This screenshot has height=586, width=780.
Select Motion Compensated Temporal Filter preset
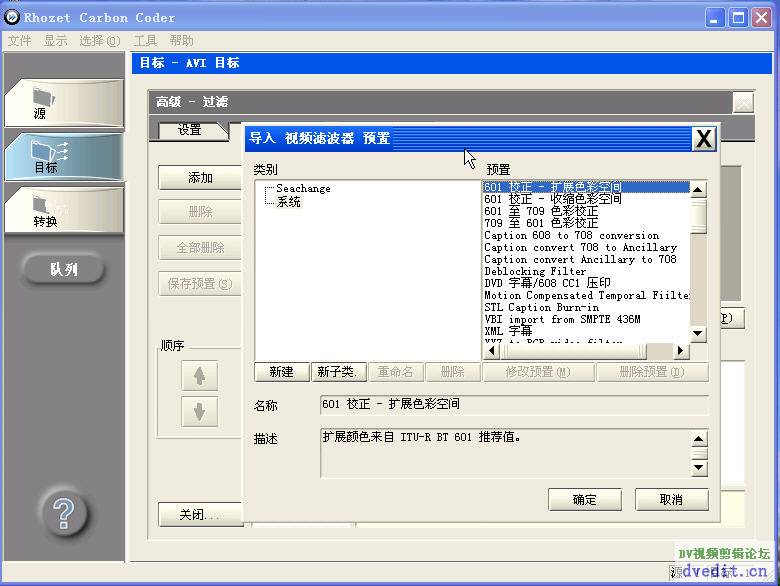(586, 295)
